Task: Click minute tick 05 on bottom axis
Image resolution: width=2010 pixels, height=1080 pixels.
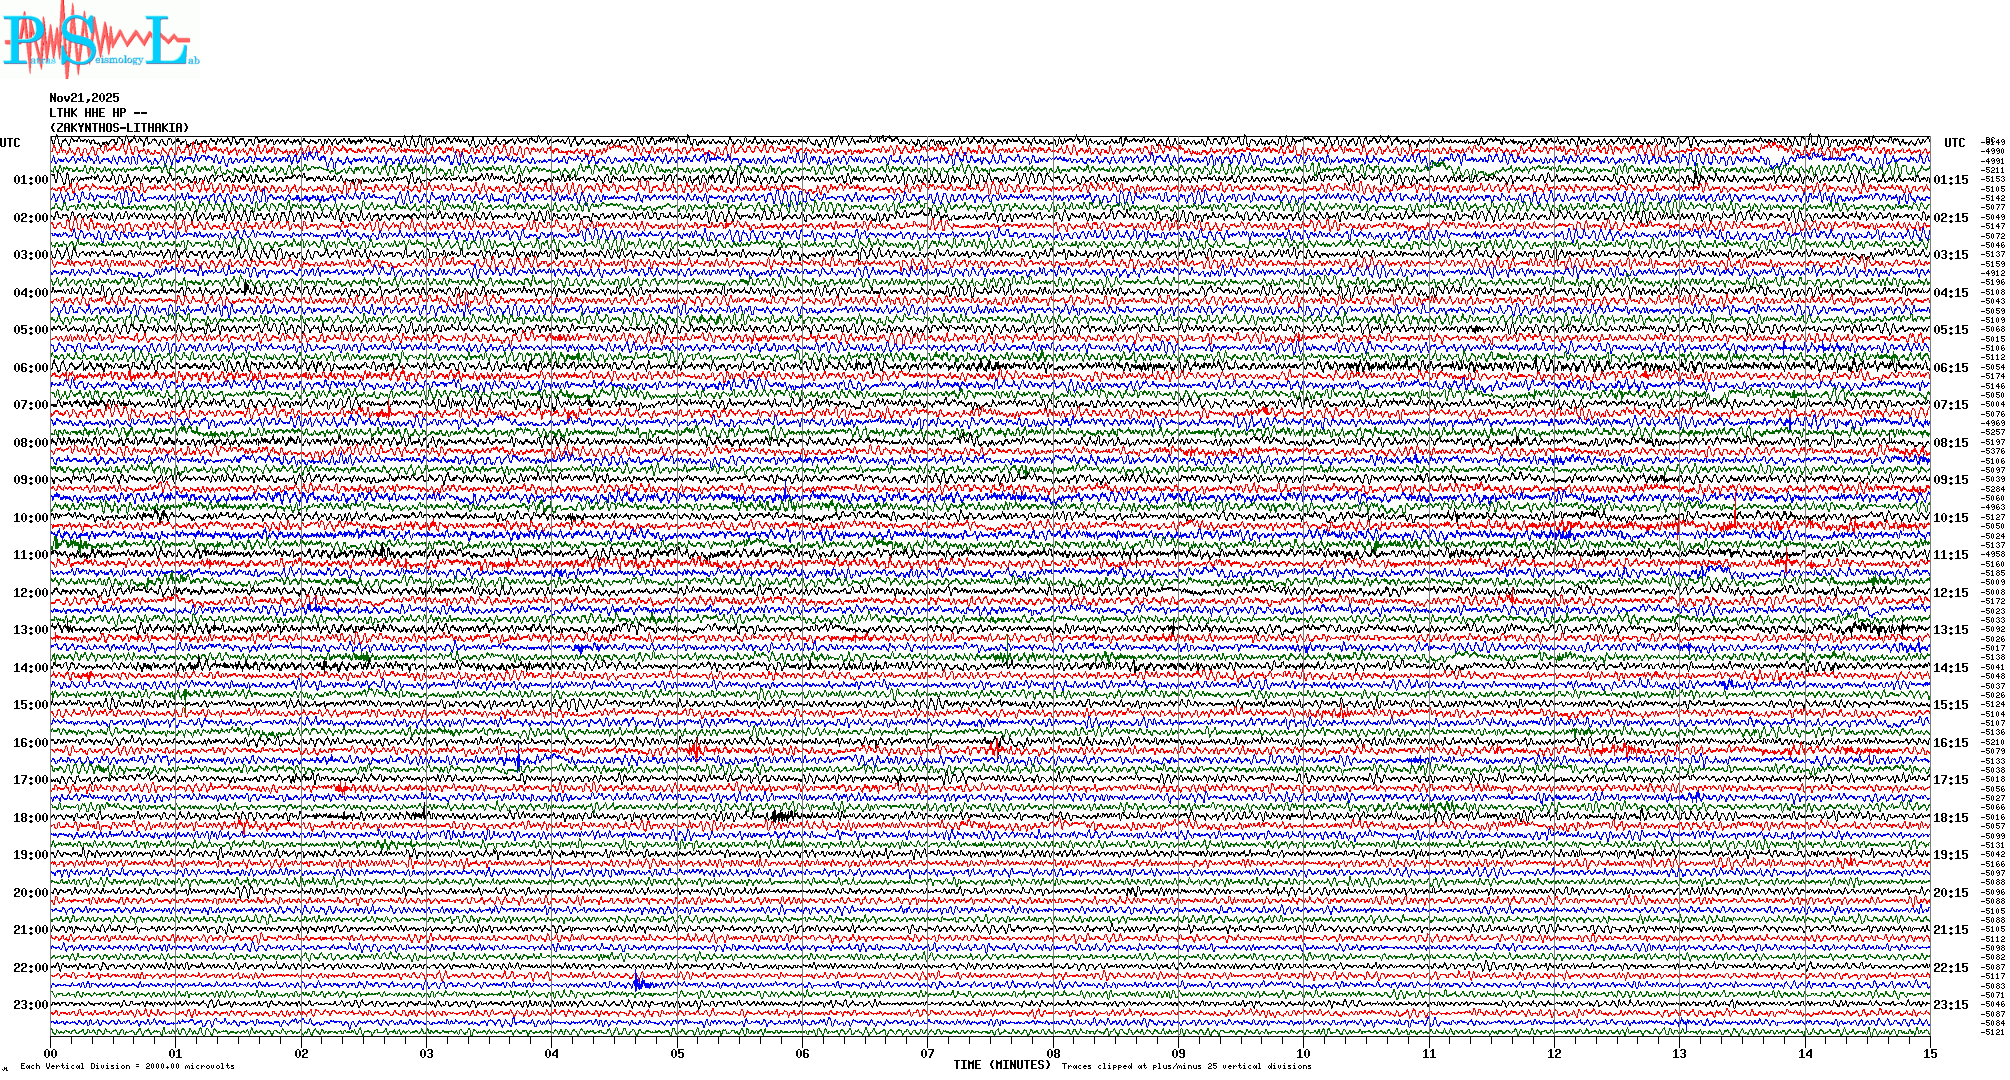Action: 677,1054
